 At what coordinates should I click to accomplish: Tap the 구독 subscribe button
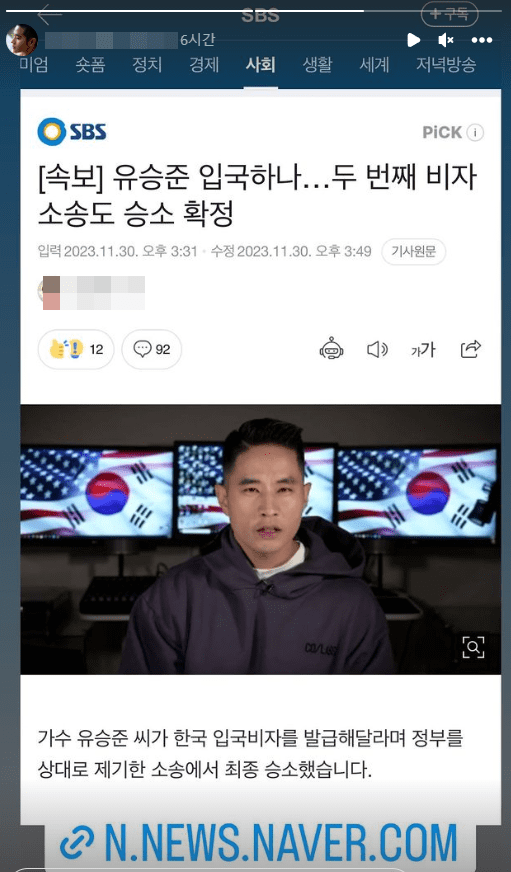coord(449,14)
